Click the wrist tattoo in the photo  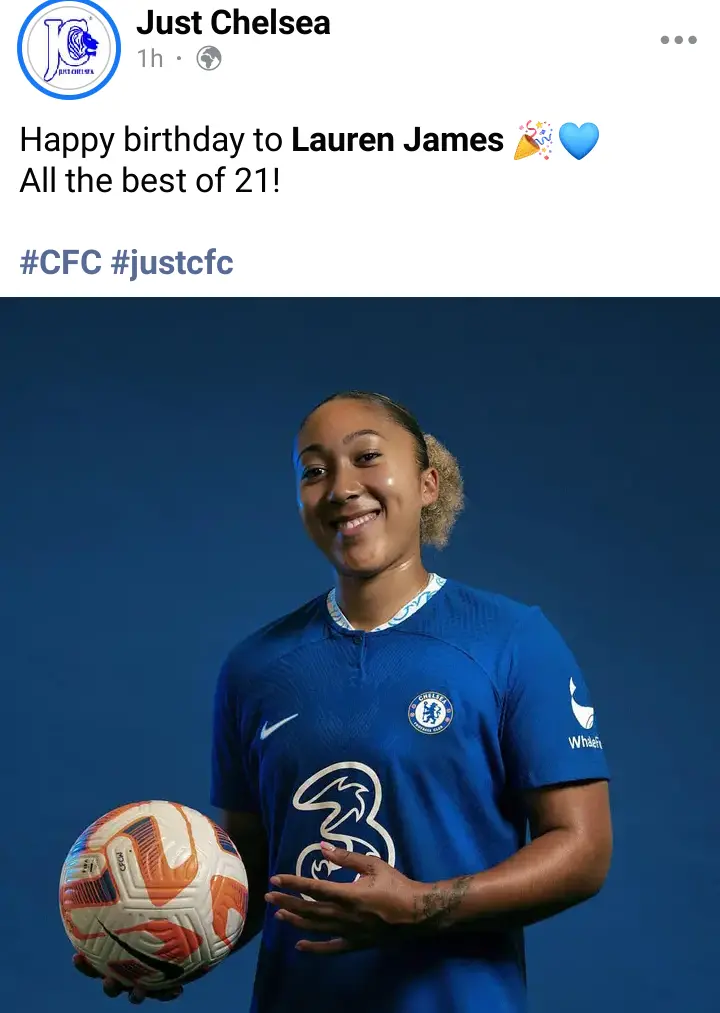click(x=443, y=898)
